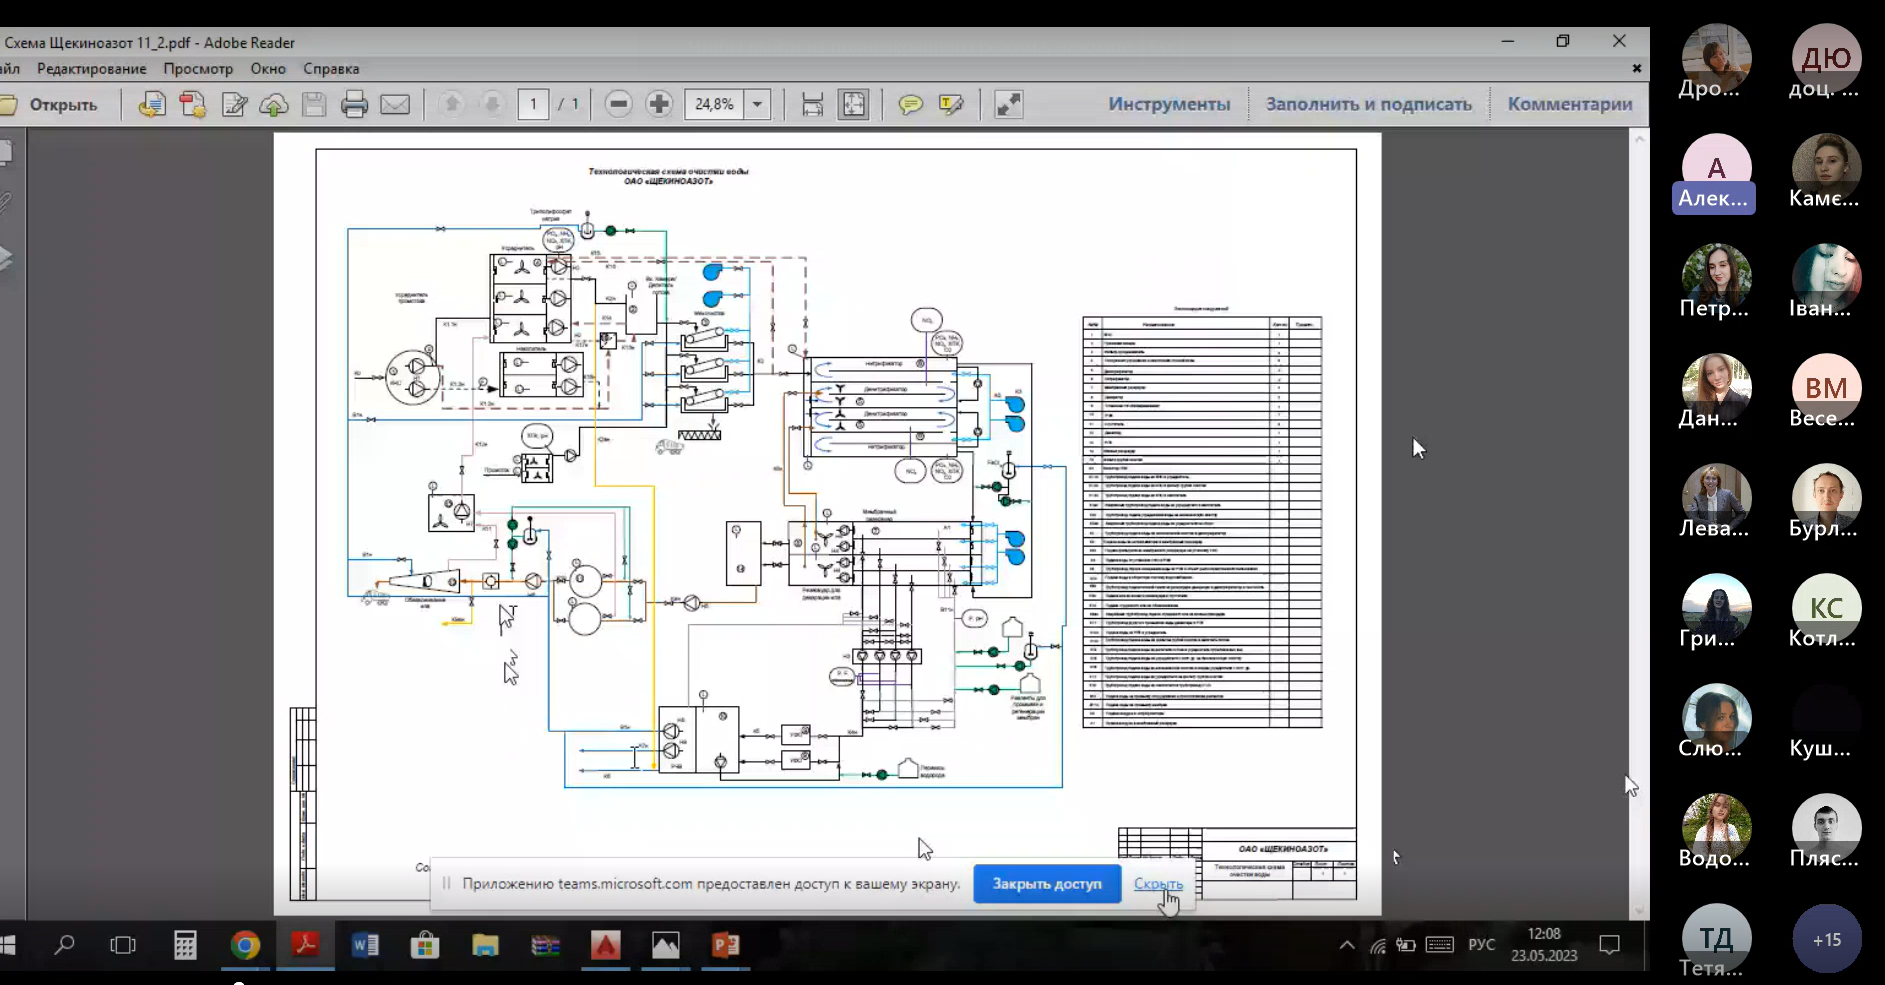Open the notification center icon
This screenshot has height=985, width=1885.
click(1609, 945)
